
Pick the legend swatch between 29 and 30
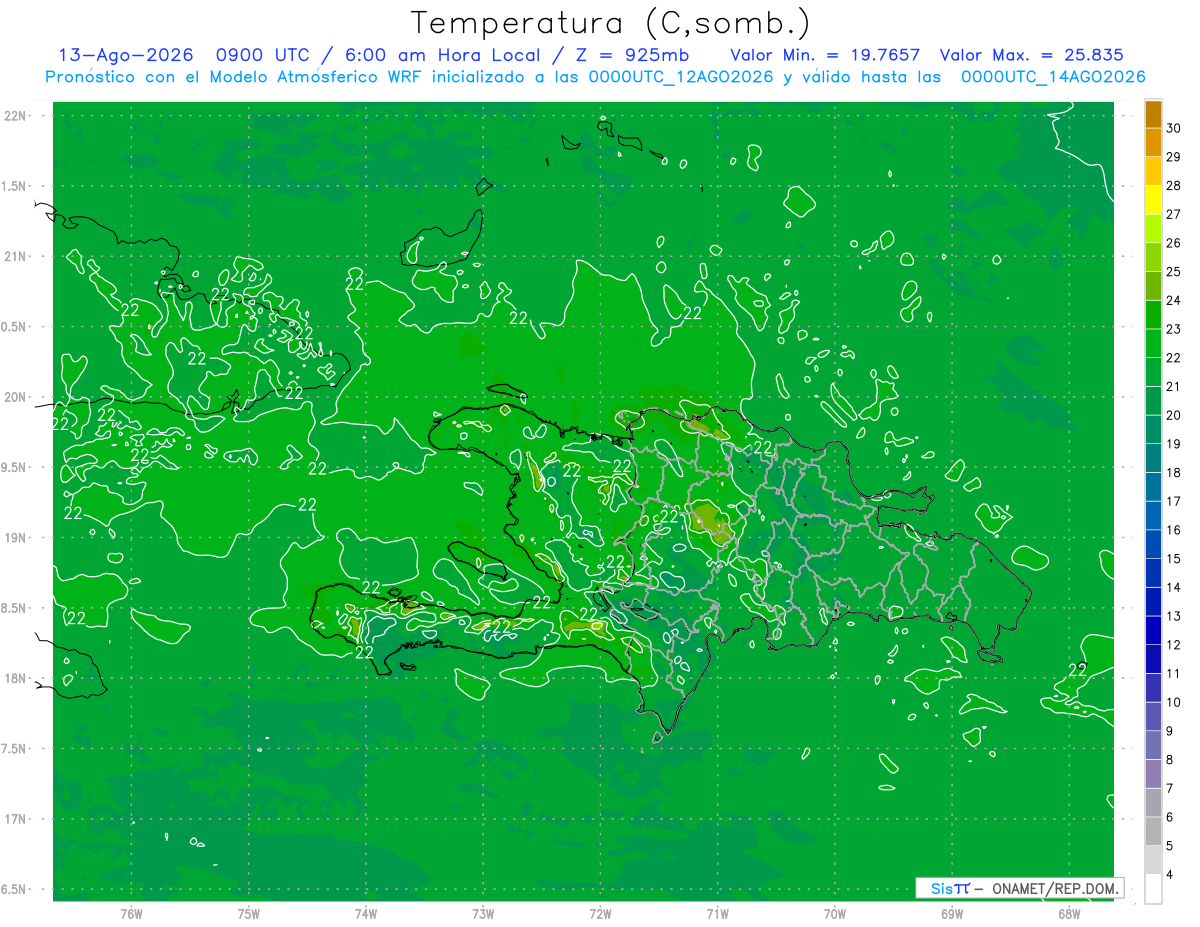1153,142
